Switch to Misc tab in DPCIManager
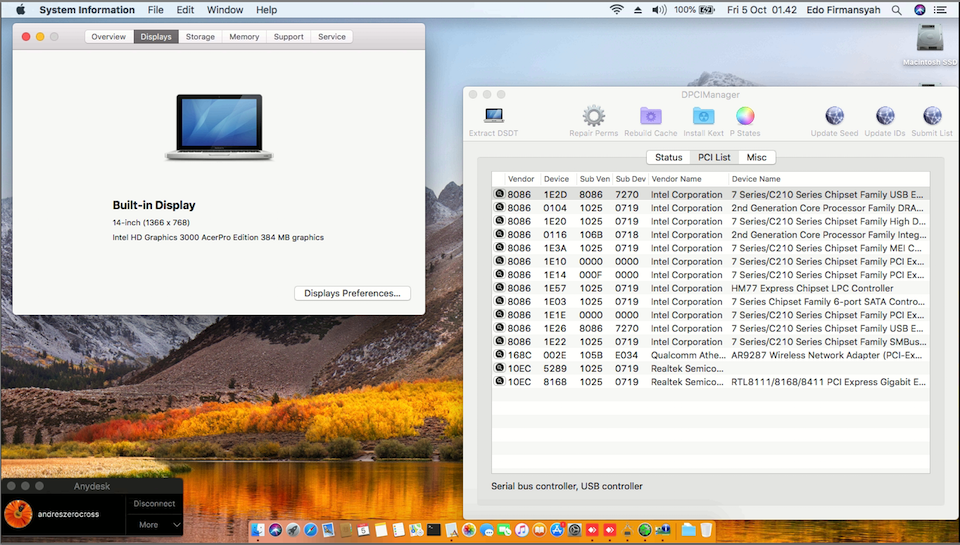The width and height of the screenshot is (960, 545). click(756, 157)
